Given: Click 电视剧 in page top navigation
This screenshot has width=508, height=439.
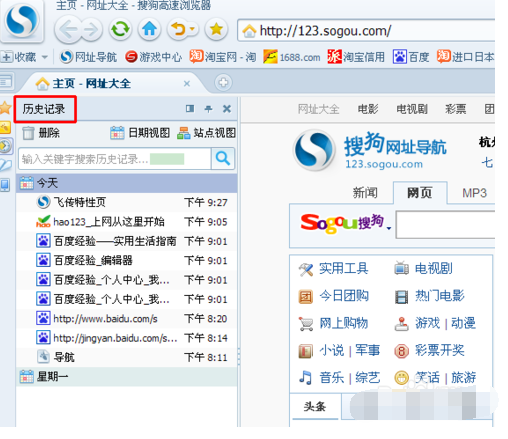Looking at the screenshot, I should coord(412,109).
